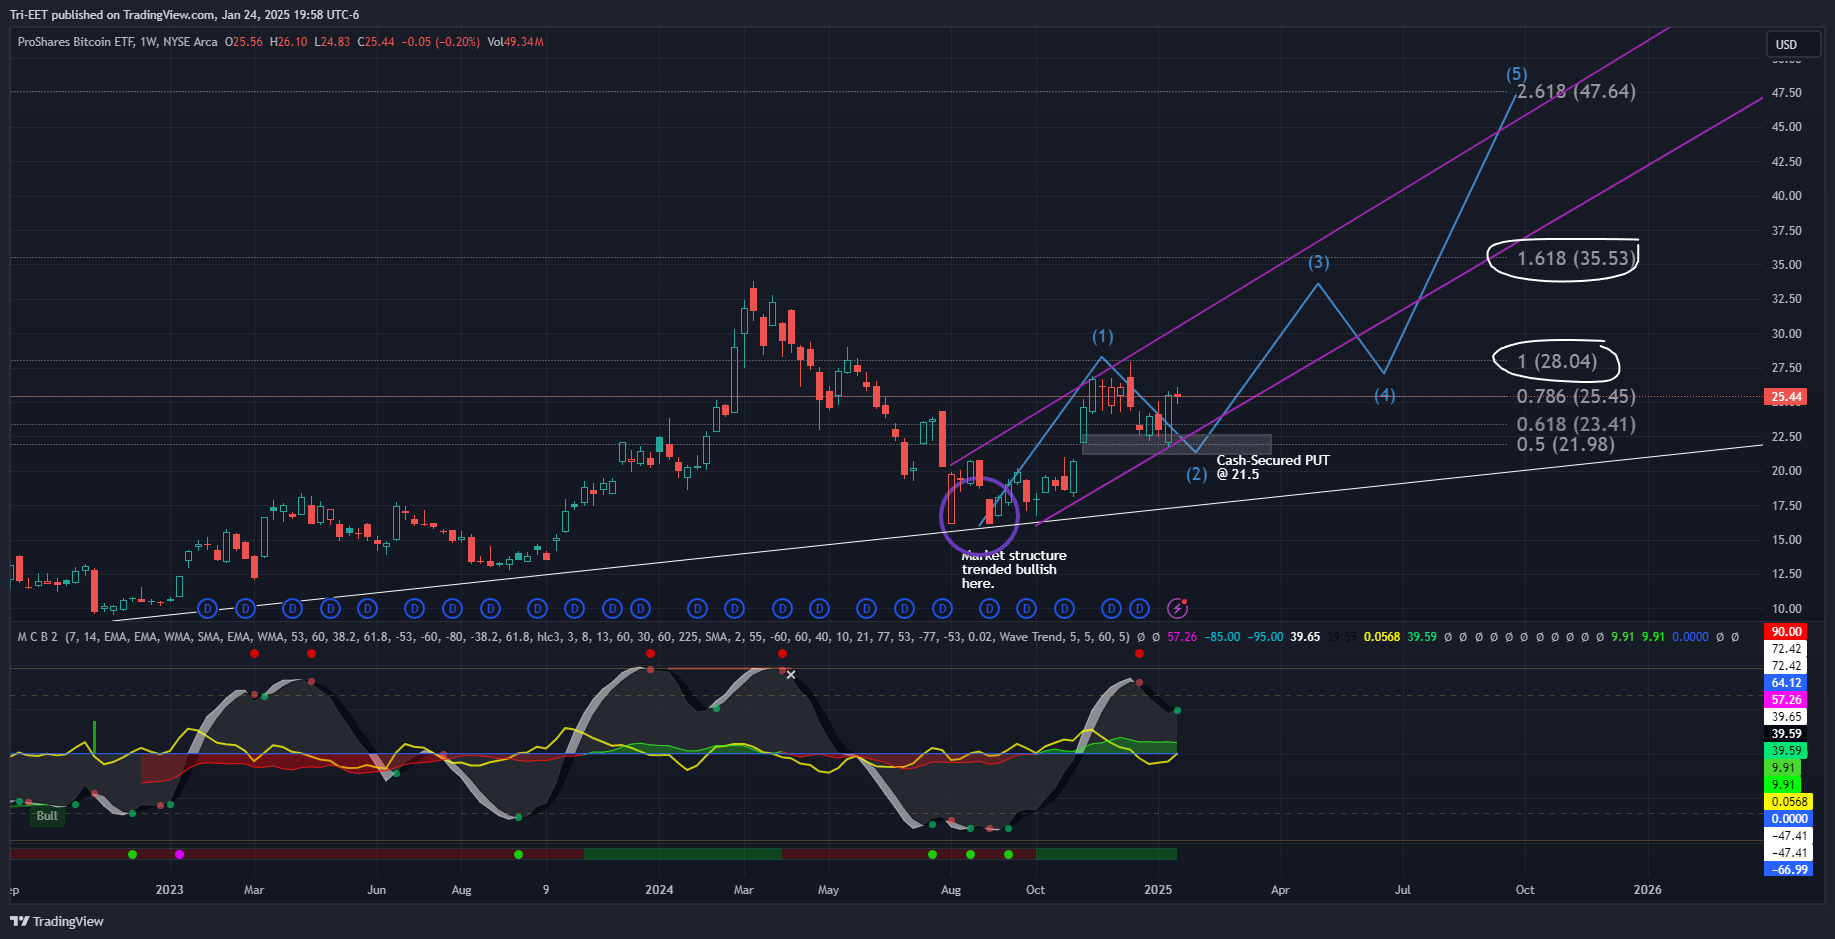Click the USD currency button
This screenshot has height=939, width=1835.
(1792, 45)
